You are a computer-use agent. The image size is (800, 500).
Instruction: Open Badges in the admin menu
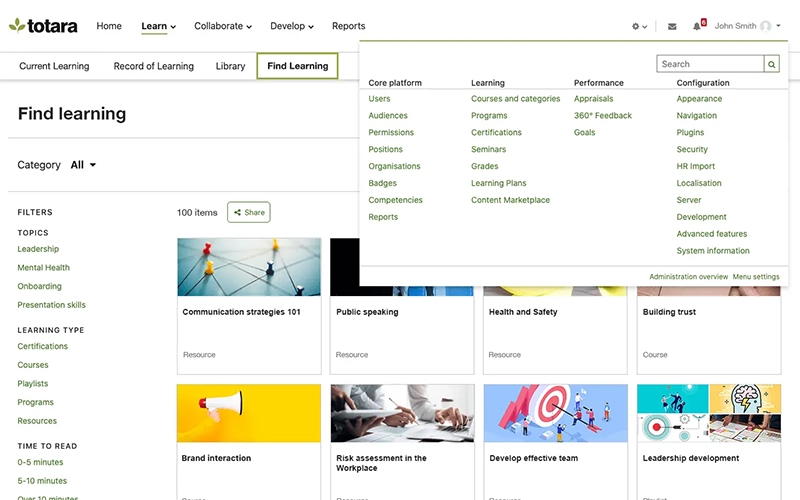click(382, 183)
